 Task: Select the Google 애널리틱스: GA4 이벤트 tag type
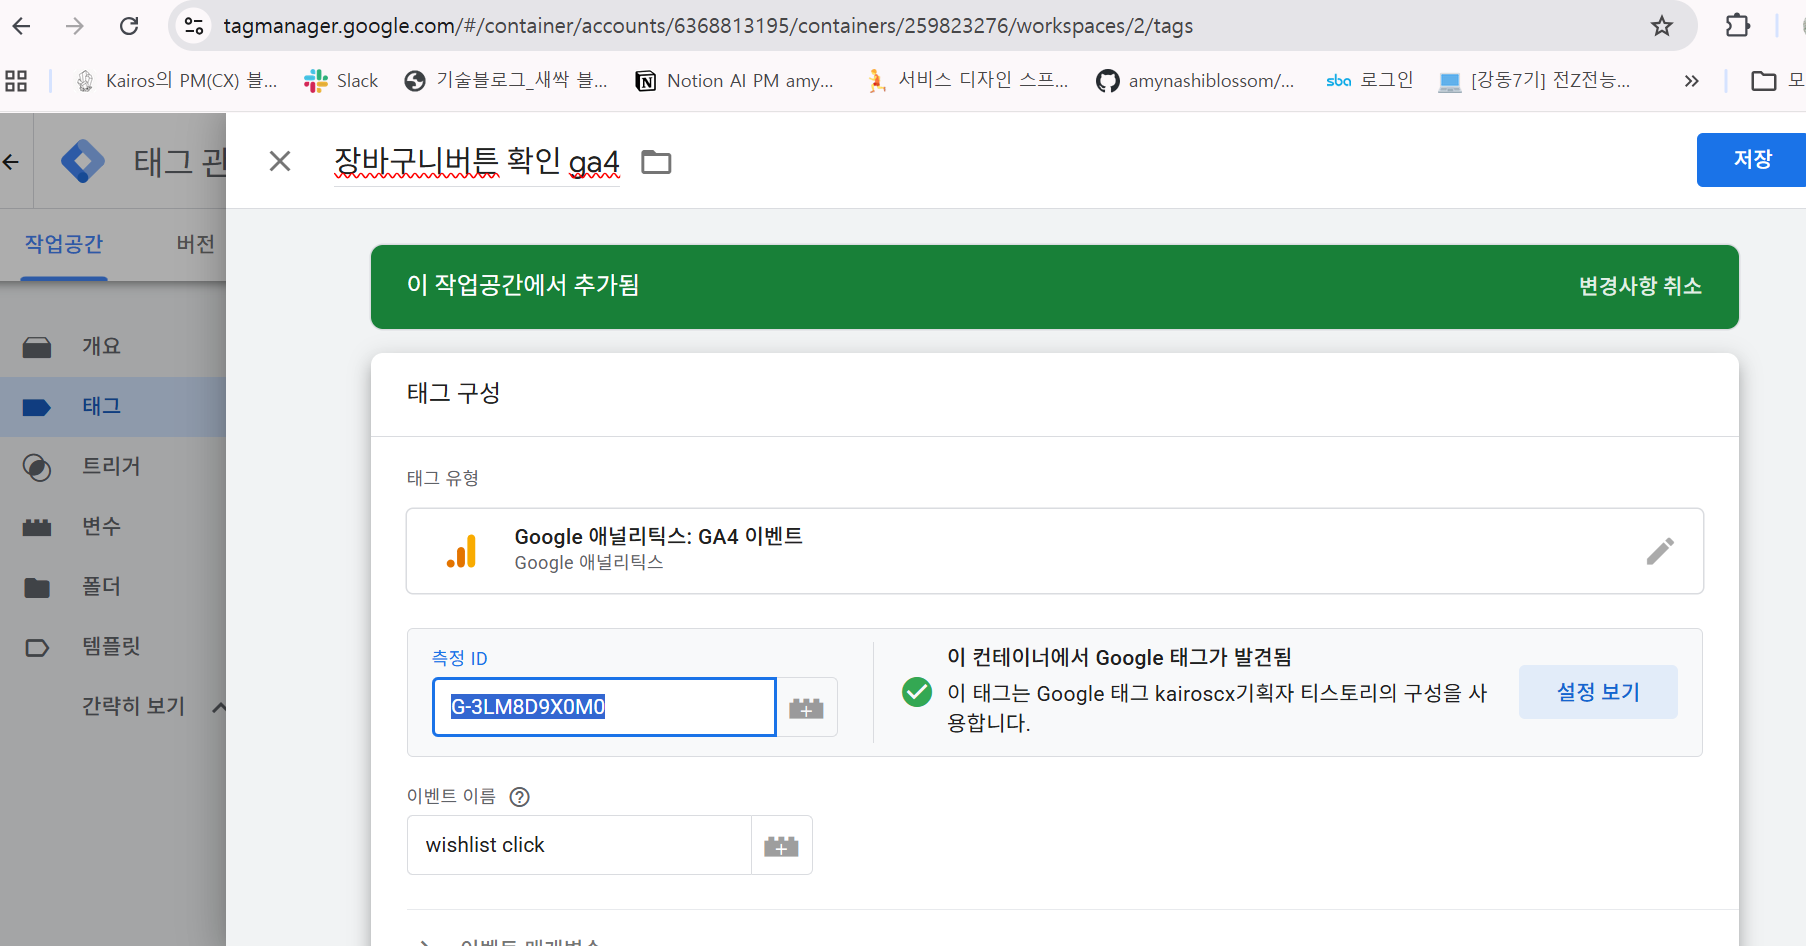(1055, 551)
